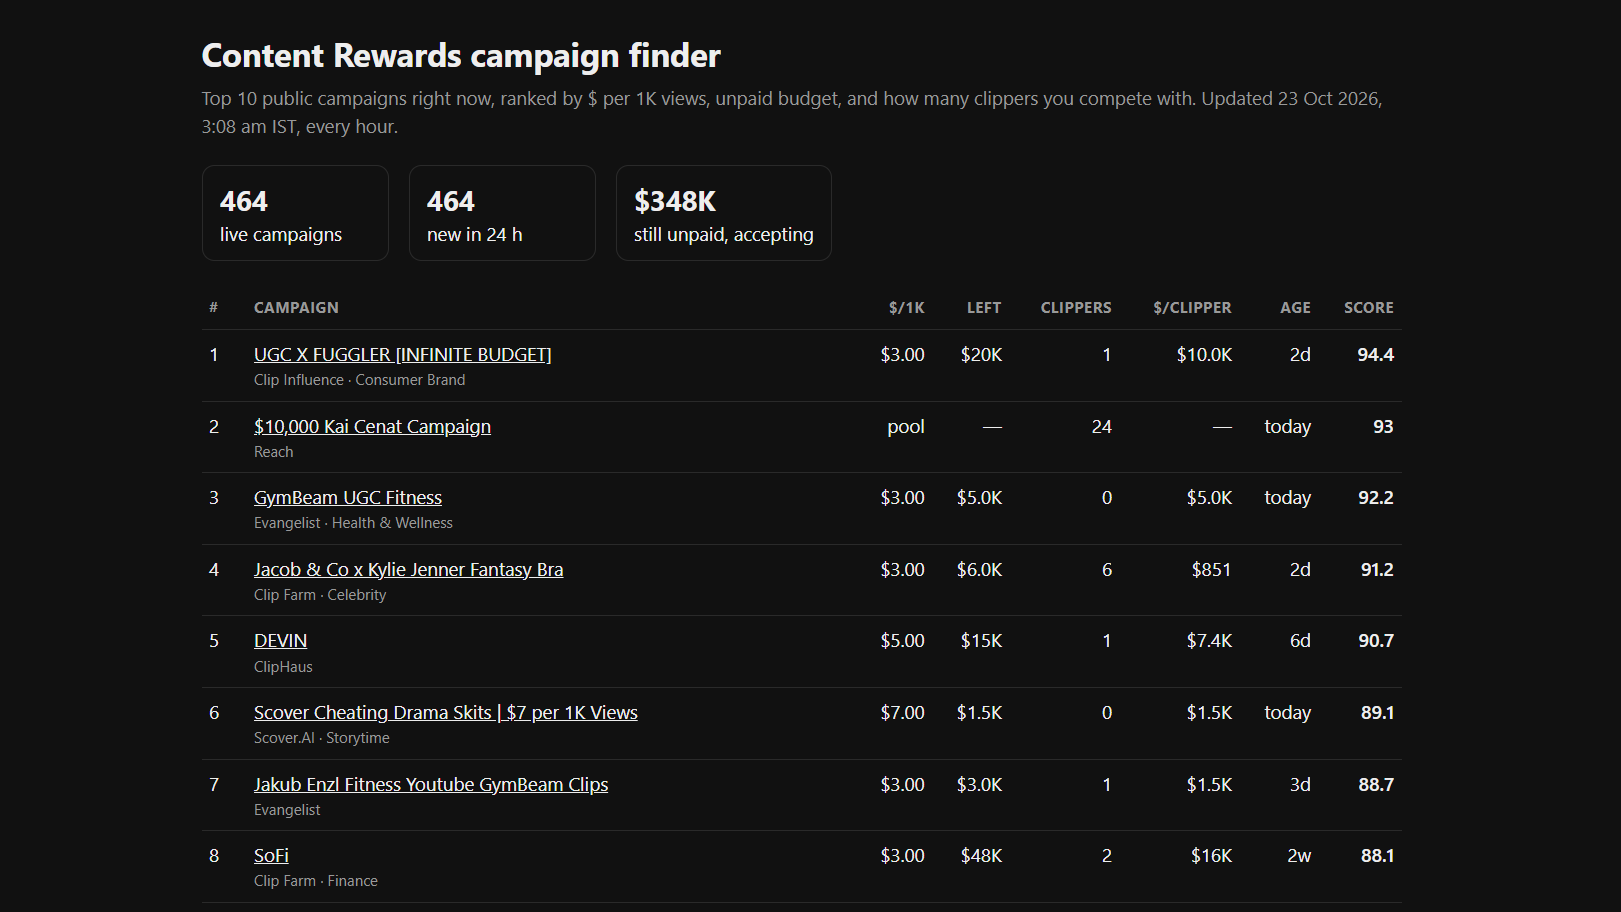Click the $/CLIPPER column header

tap(1192, 308)
